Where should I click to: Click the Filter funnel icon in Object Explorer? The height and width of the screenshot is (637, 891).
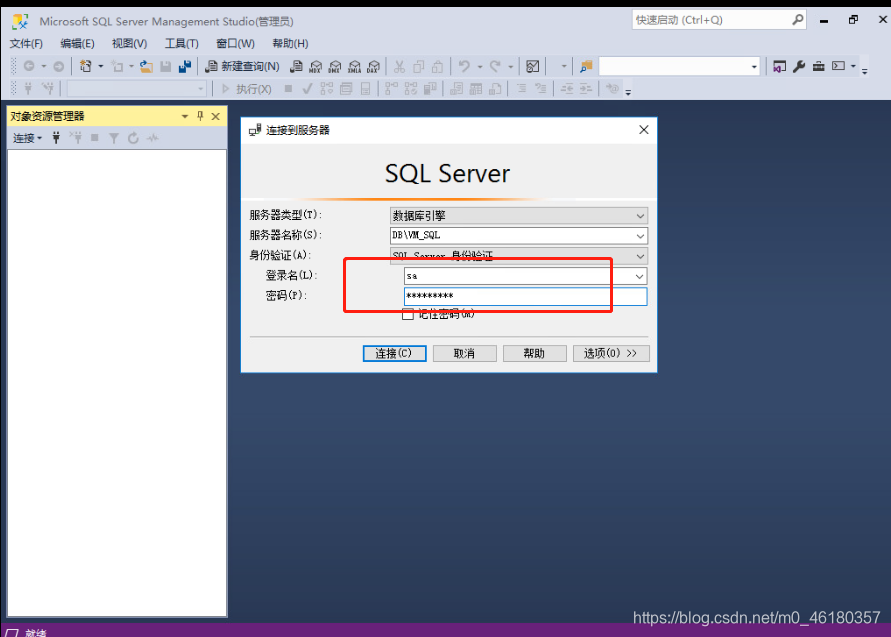[x=114, y=138]
